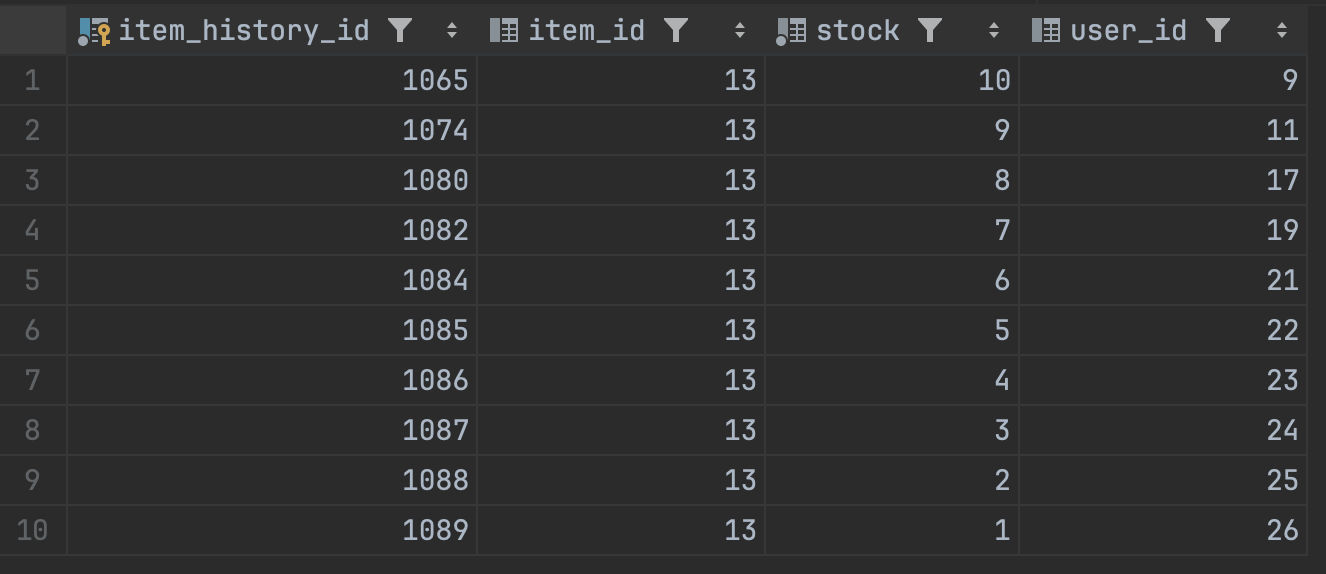Select the item_id cell in row 1087
This screenshot has width=1326, height=574.
621,430
